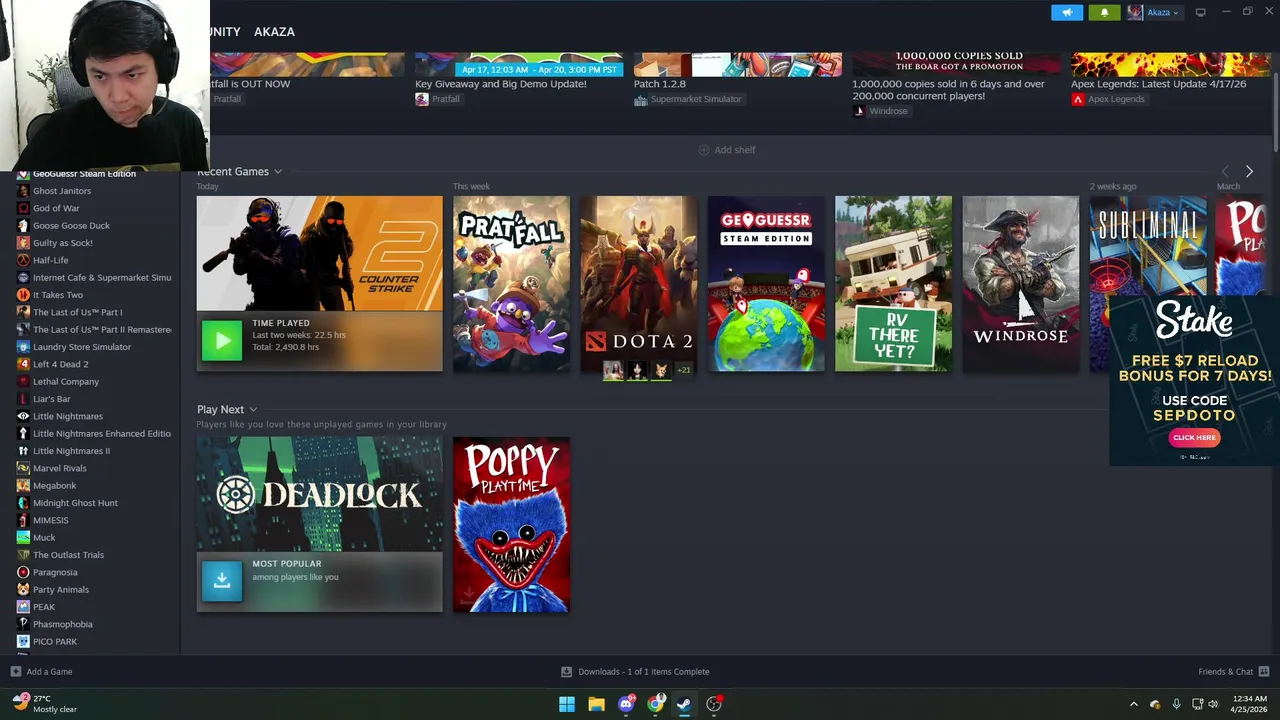Select God of War in the library list

56,208
